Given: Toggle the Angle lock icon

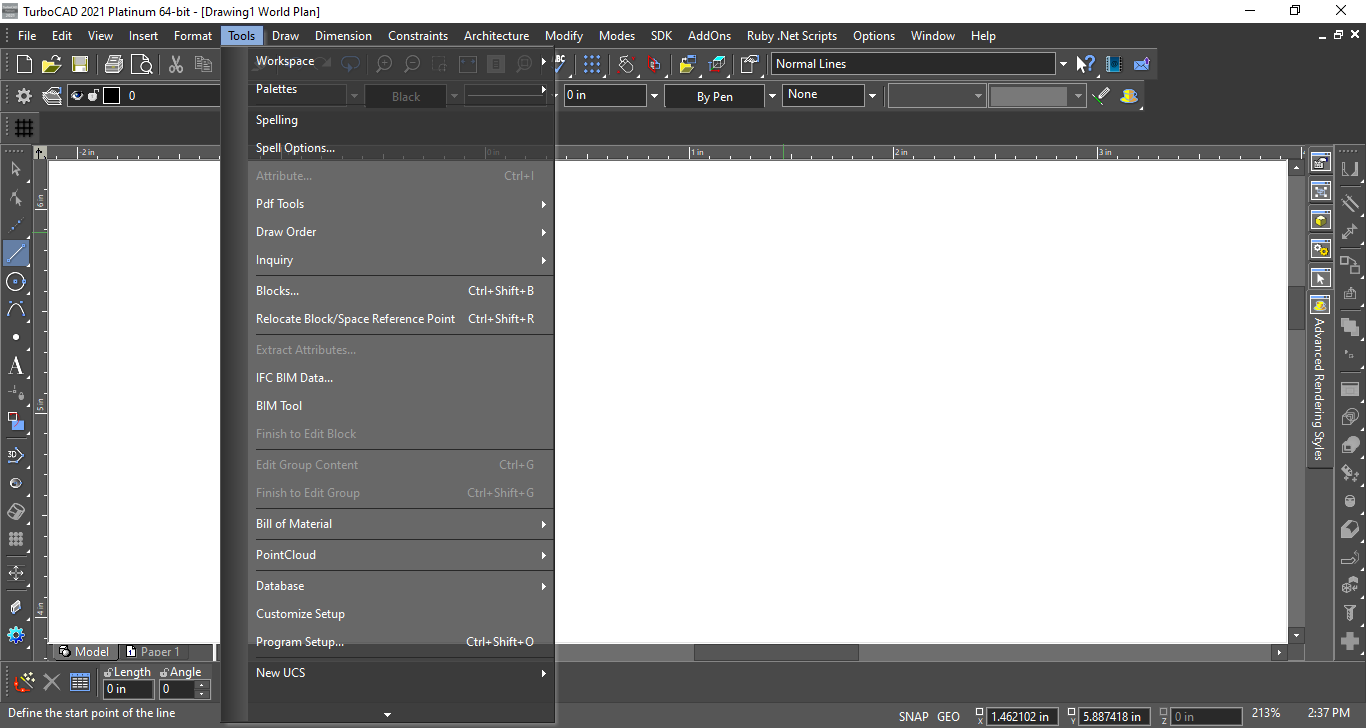Looking at the screenshot, I should tap(164, 672).
